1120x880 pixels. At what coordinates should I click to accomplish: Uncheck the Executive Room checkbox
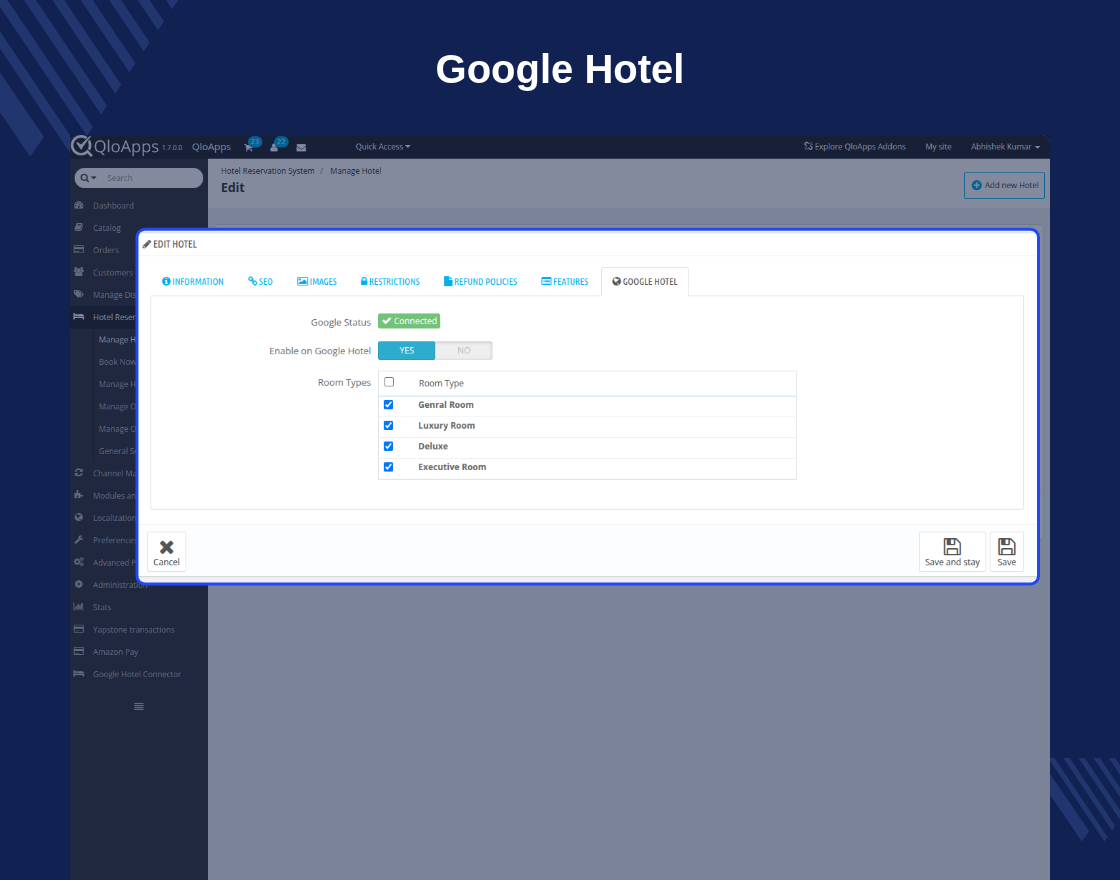(x=389, y=467)
